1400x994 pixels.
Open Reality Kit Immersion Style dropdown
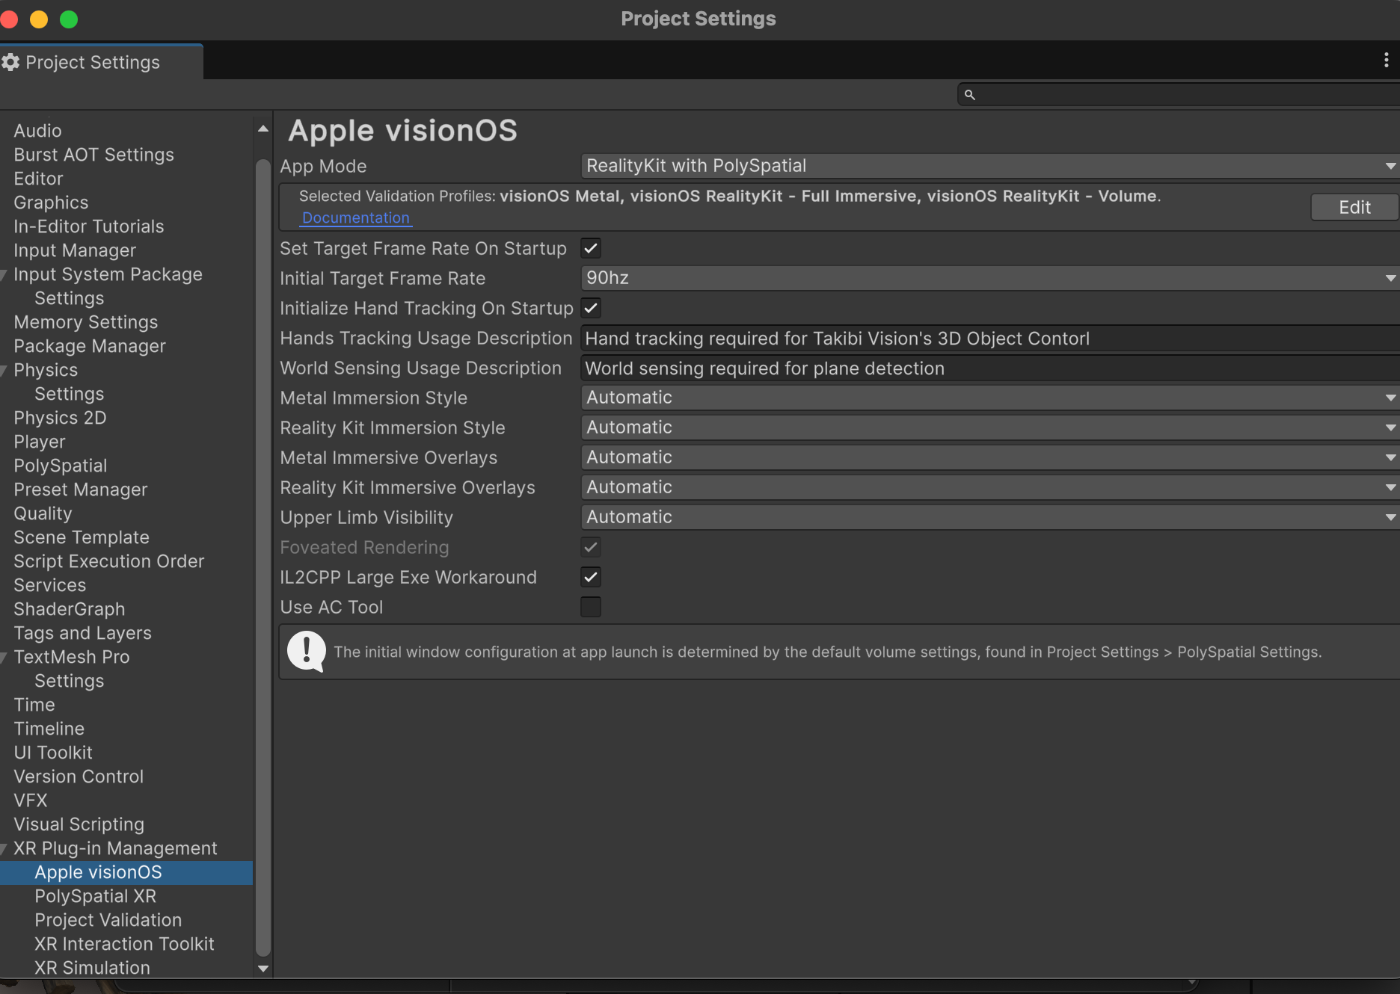coord(990,428)
